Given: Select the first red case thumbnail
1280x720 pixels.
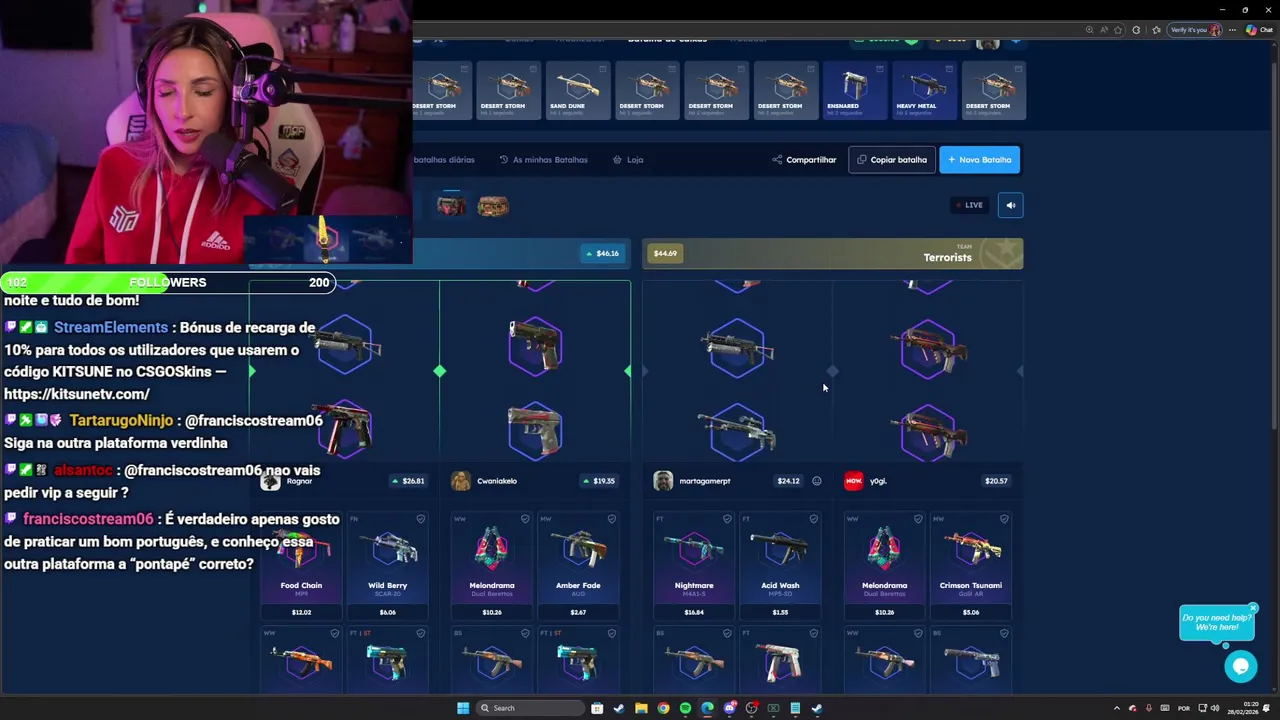Looking at the screenshot, I should point(451,206).
